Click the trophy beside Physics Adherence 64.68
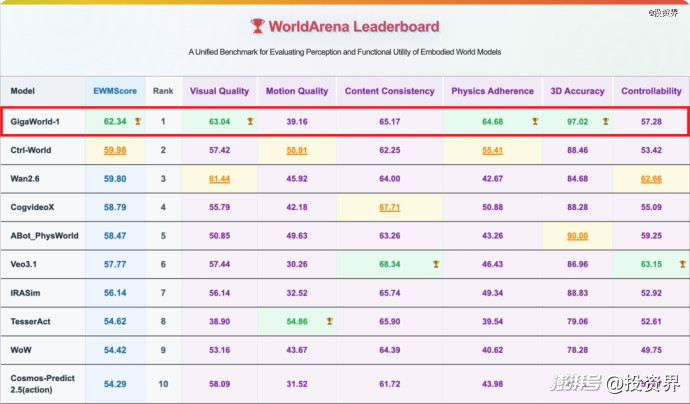 [x=535, y=121]
